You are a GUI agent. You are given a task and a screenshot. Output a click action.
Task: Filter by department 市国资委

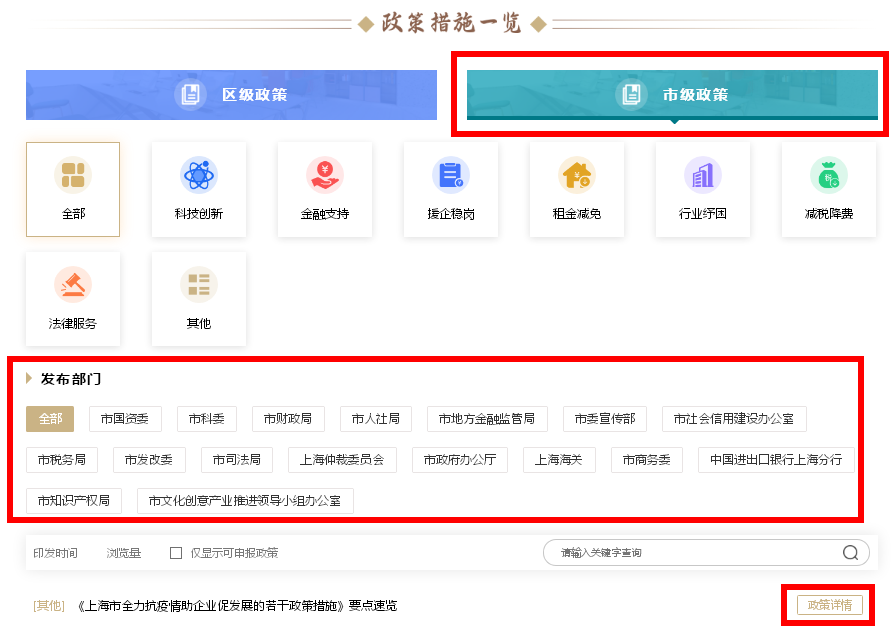click(125, 419)
